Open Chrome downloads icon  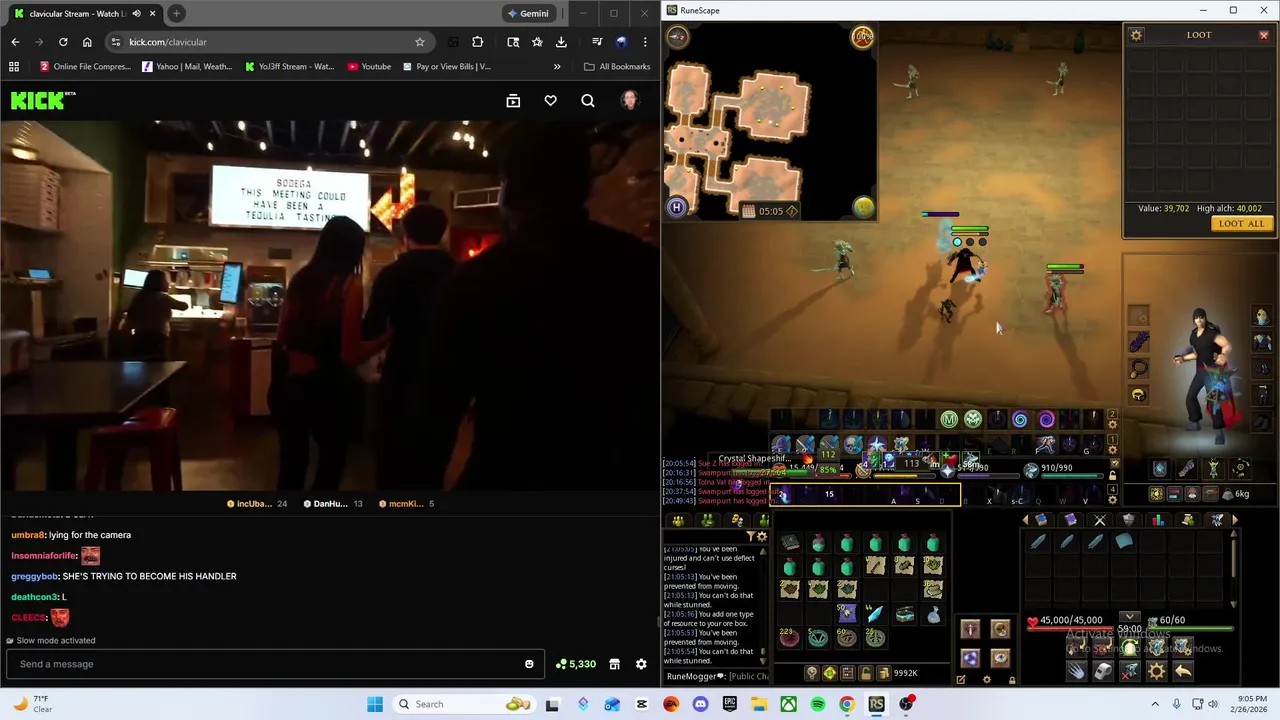(561, 42)
